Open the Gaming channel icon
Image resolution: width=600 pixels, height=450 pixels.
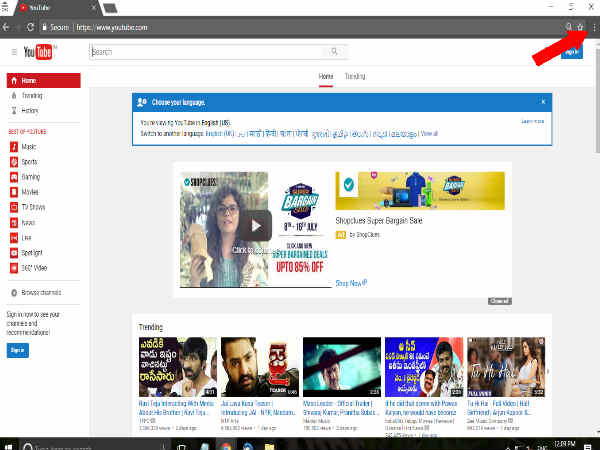(x=14, y=177)
